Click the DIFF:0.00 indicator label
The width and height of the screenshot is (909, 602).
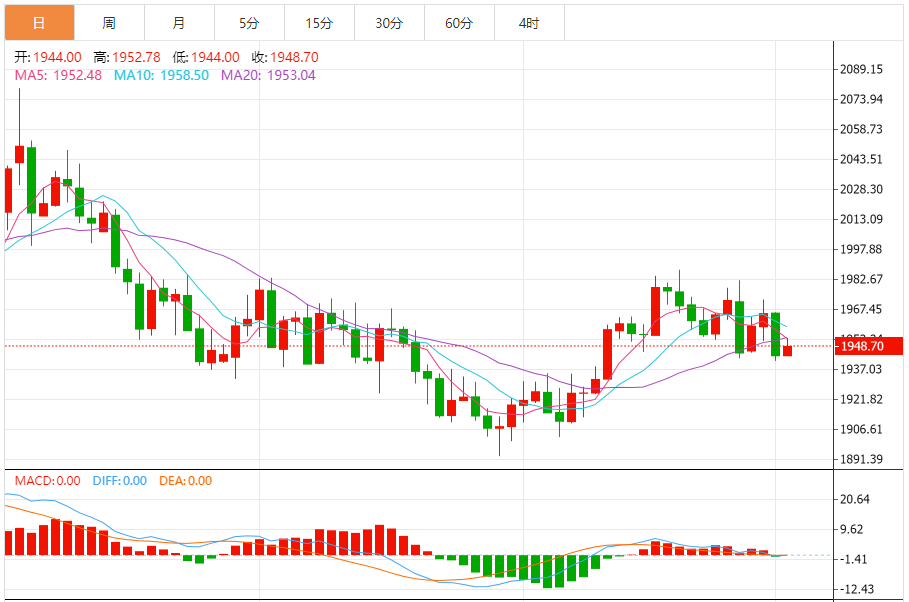coord(119,481)
